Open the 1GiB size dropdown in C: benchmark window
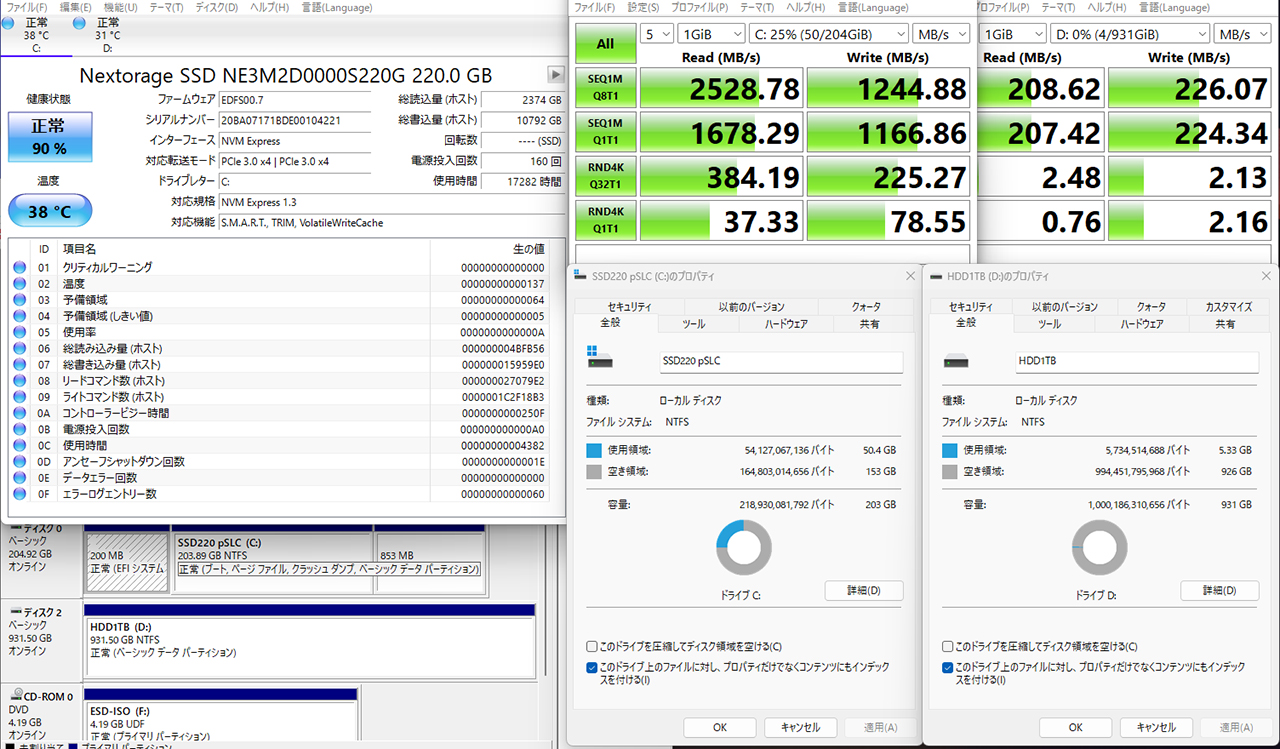Image resolution: width=1280 pixels, height=749 pixels. click(x=711, y=34)
